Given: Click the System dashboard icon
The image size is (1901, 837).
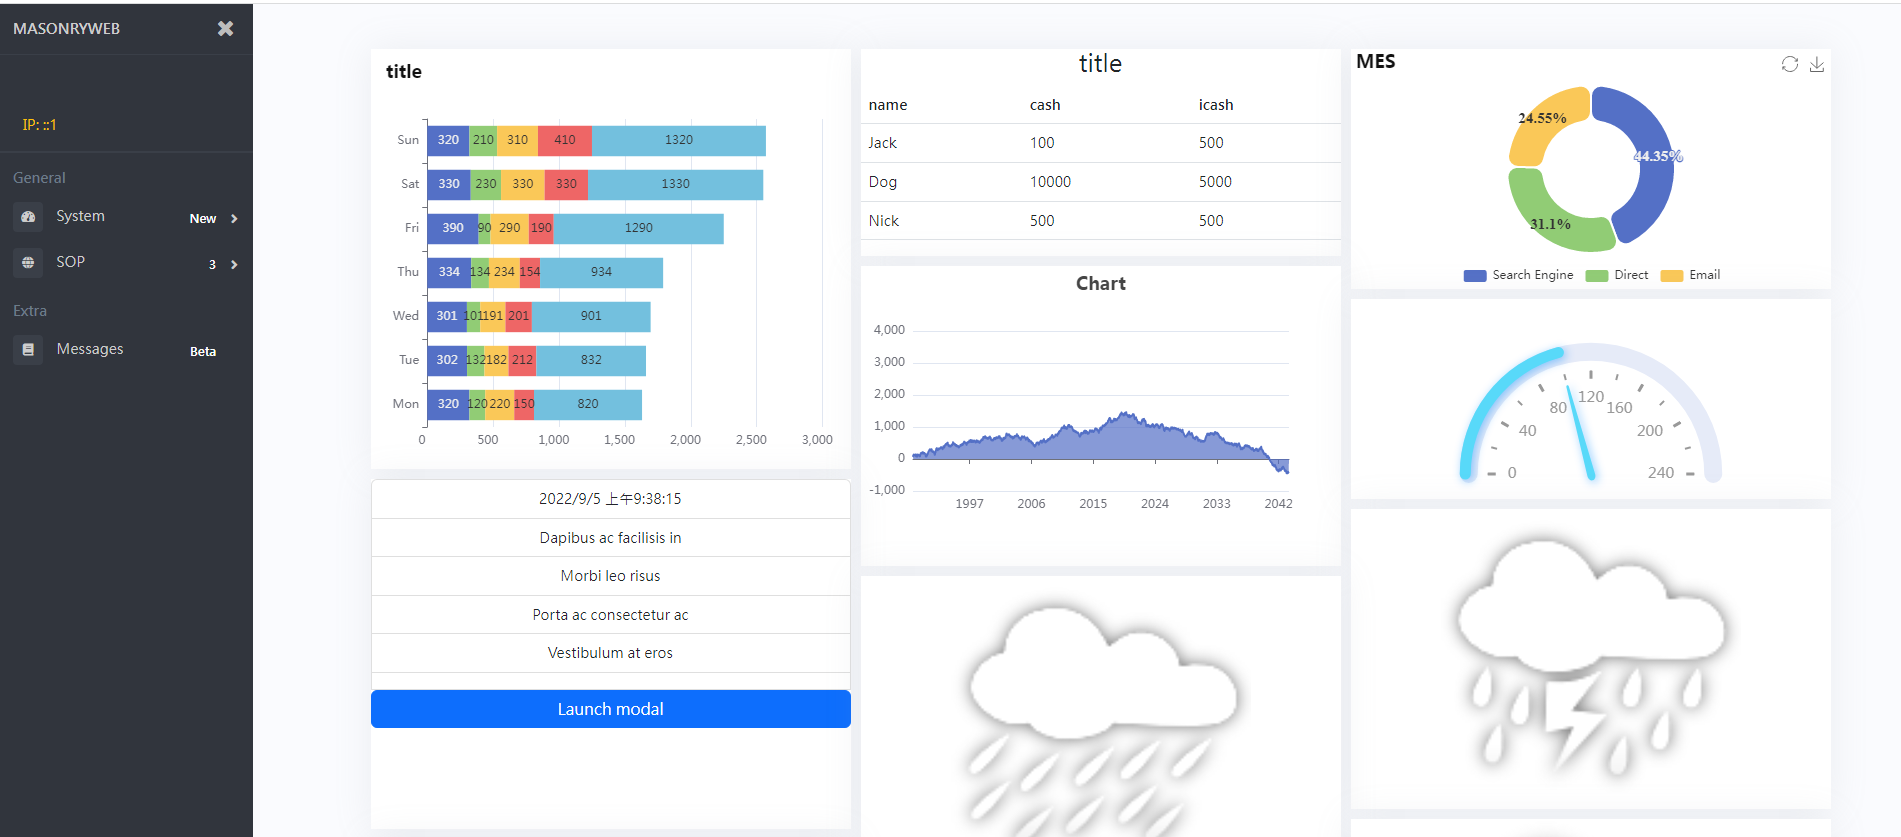Looking at the screenshot, I should (x=28, y=217).
